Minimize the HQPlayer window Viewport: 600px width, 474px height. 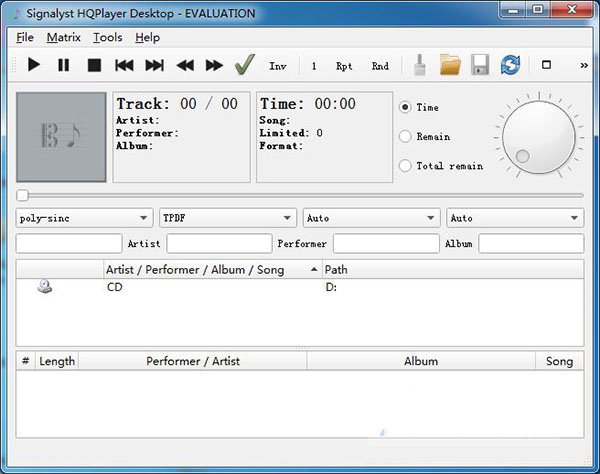coord(514,10)
